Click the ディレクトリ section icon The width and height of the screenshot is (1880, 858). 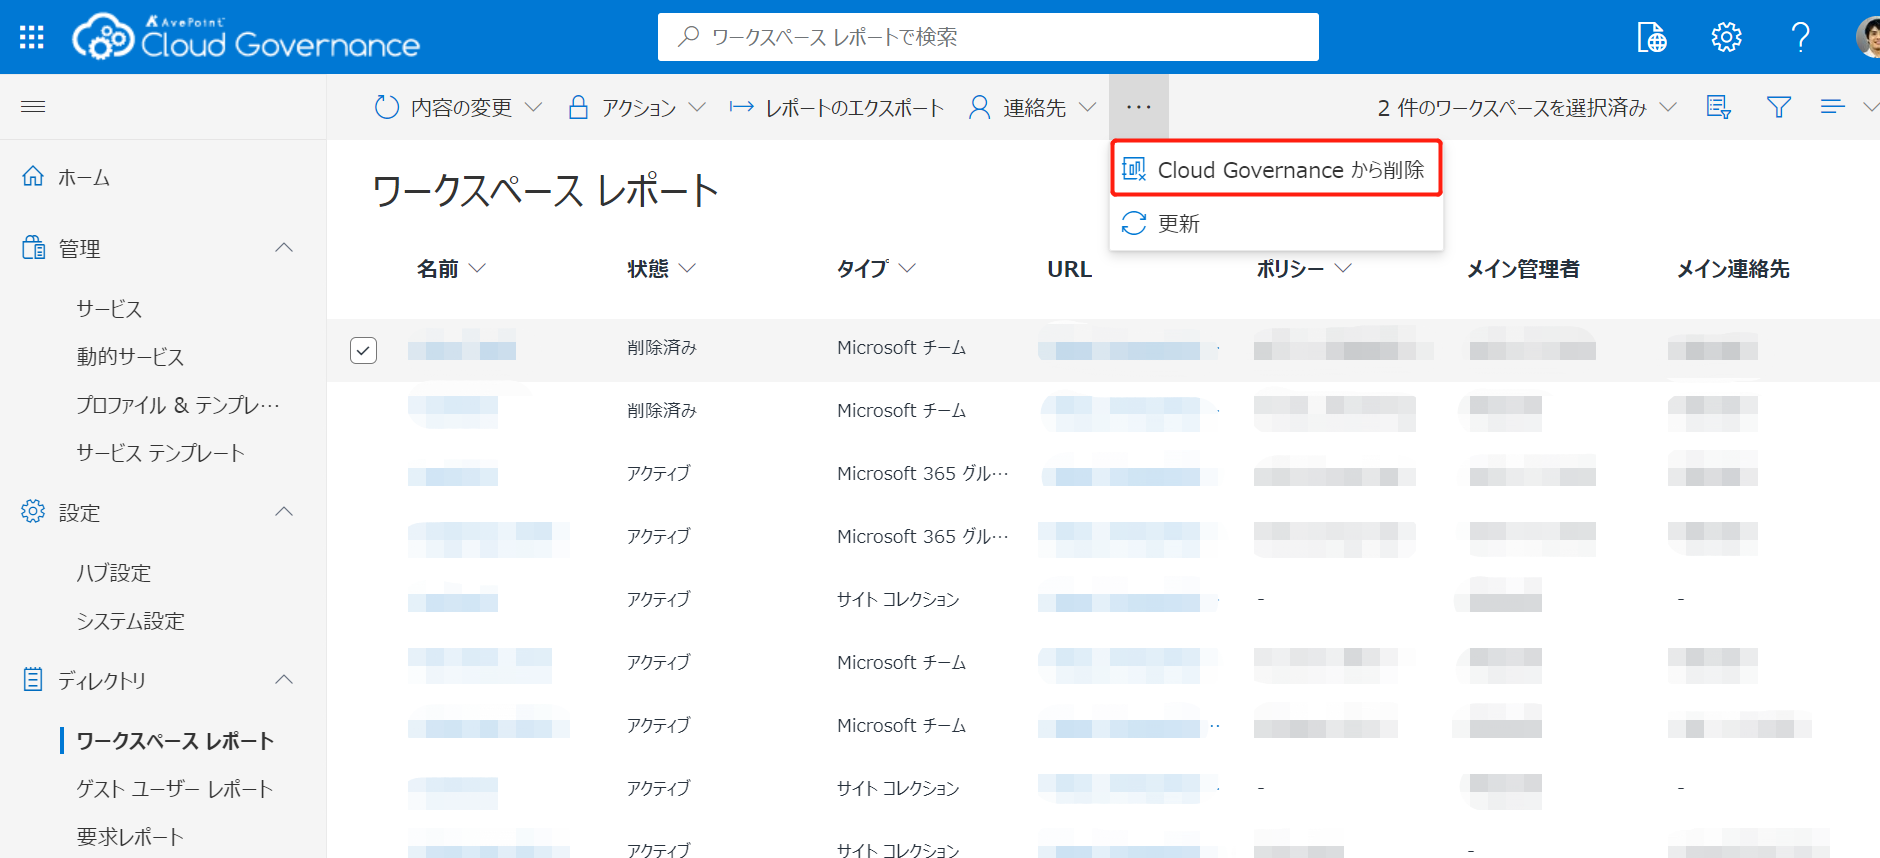pyautogui.click(x=33, y=680)
